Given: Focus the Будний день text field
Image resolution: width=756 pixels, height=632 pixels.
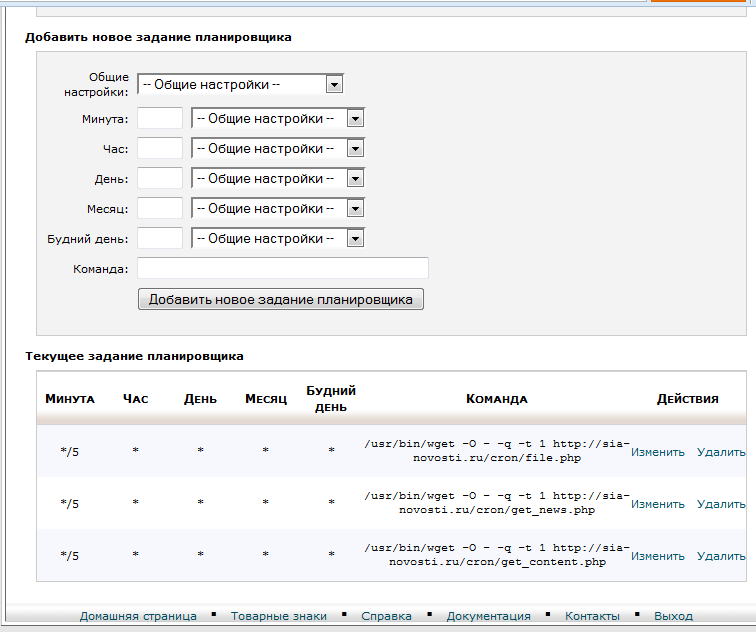Looking at the screenshot, I should (160, 238).
